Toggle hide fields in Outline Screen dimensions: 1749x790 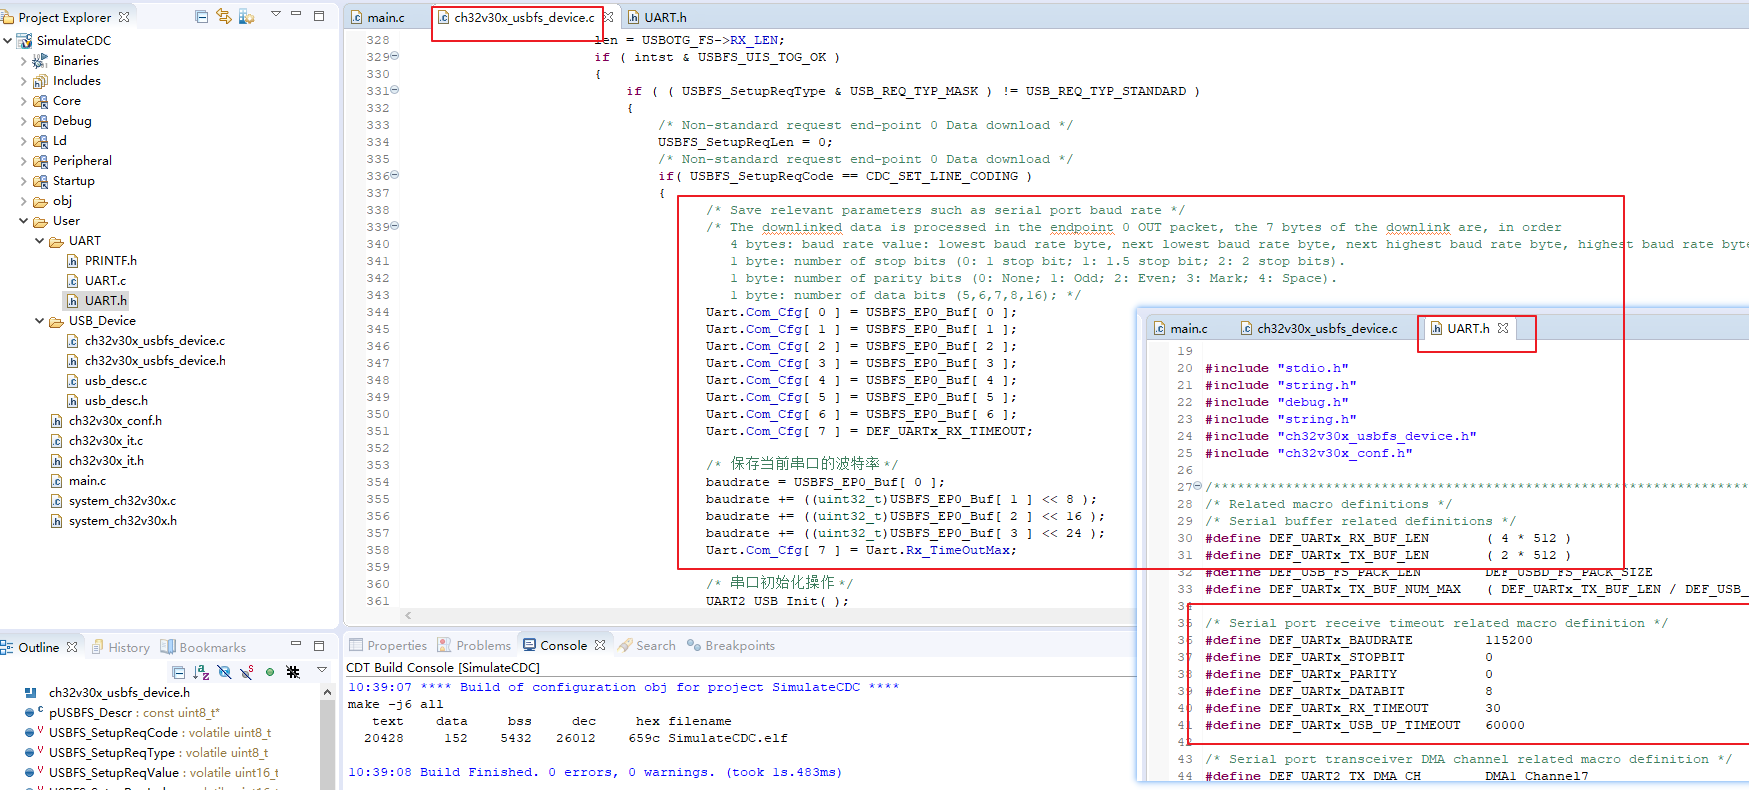click(x=224, y=672)
